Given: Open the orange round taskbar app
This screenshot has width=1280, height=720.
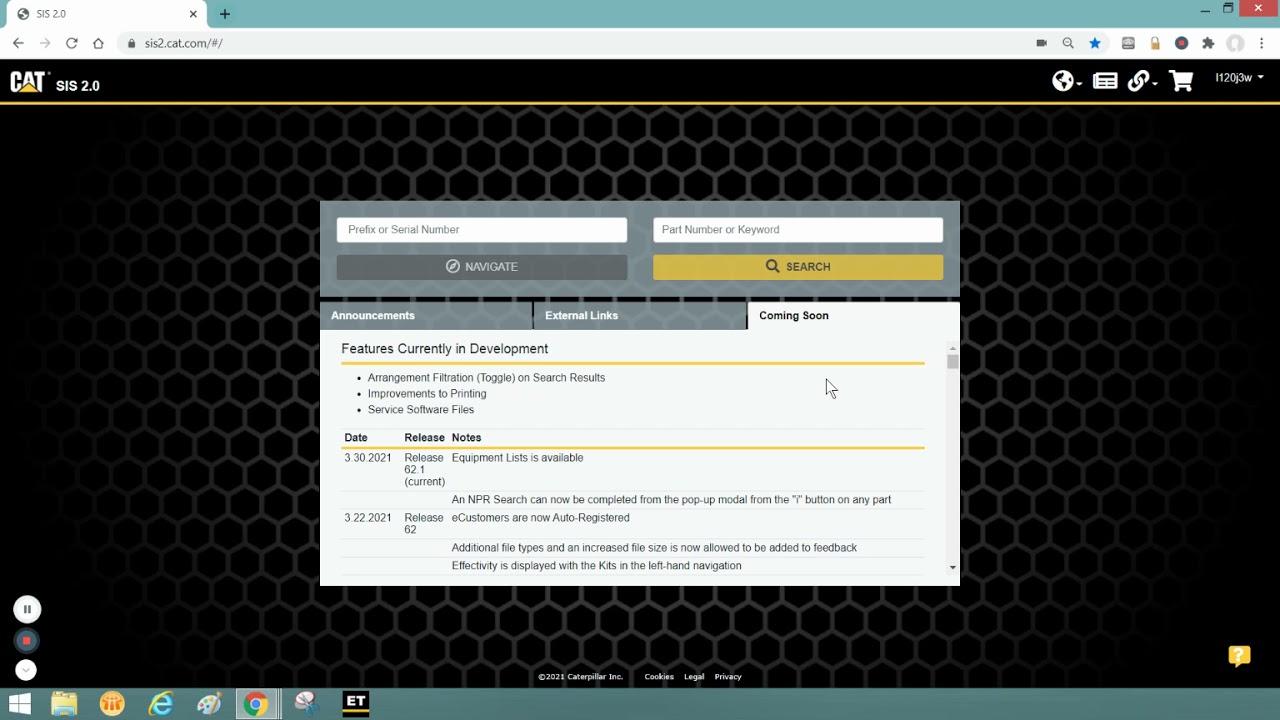Looking at the screenshot, I should click(x=112, y=704).
